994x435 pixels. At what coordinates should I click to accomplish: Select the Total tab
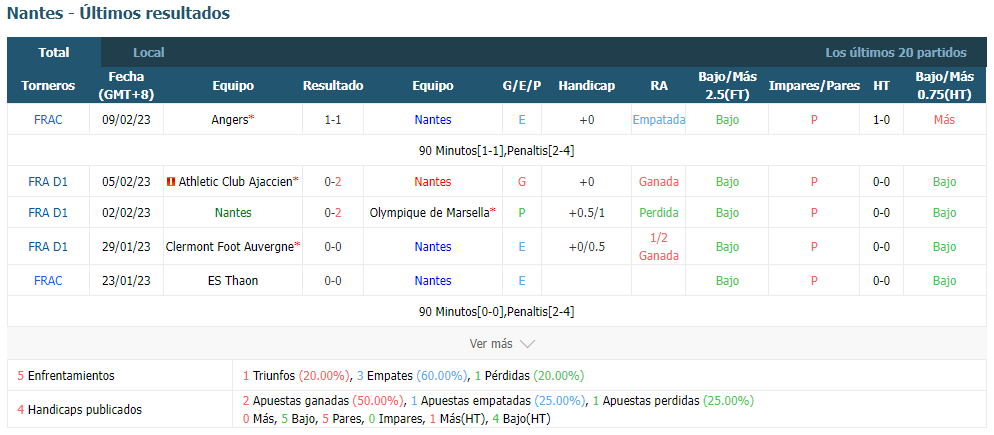pyautogui.click(x=54, y=53)
